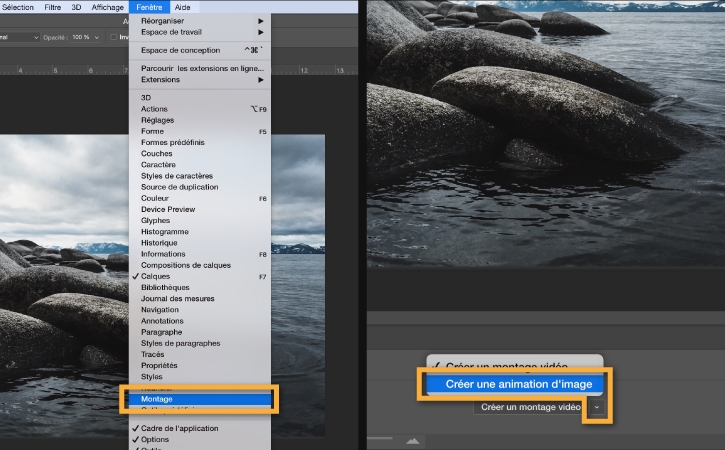Choose Device Preview in Fenêtre menu
This screenshot has height=450, width=725.
[200, 209]
